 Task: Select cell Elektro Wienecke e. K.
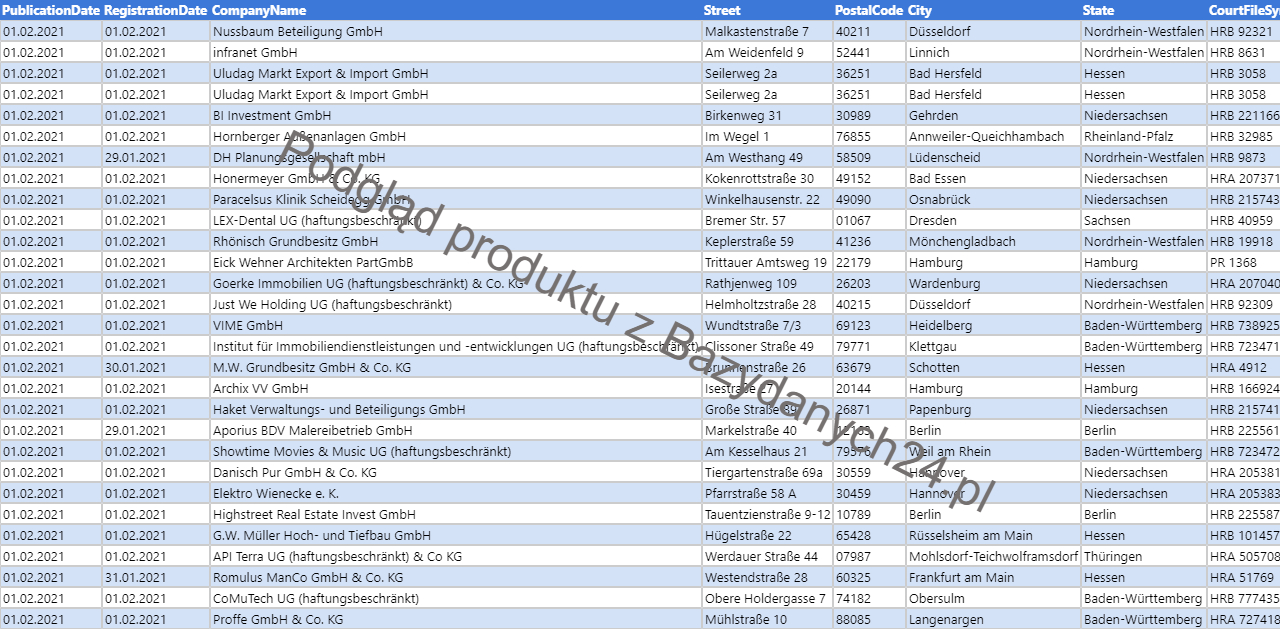456,493
